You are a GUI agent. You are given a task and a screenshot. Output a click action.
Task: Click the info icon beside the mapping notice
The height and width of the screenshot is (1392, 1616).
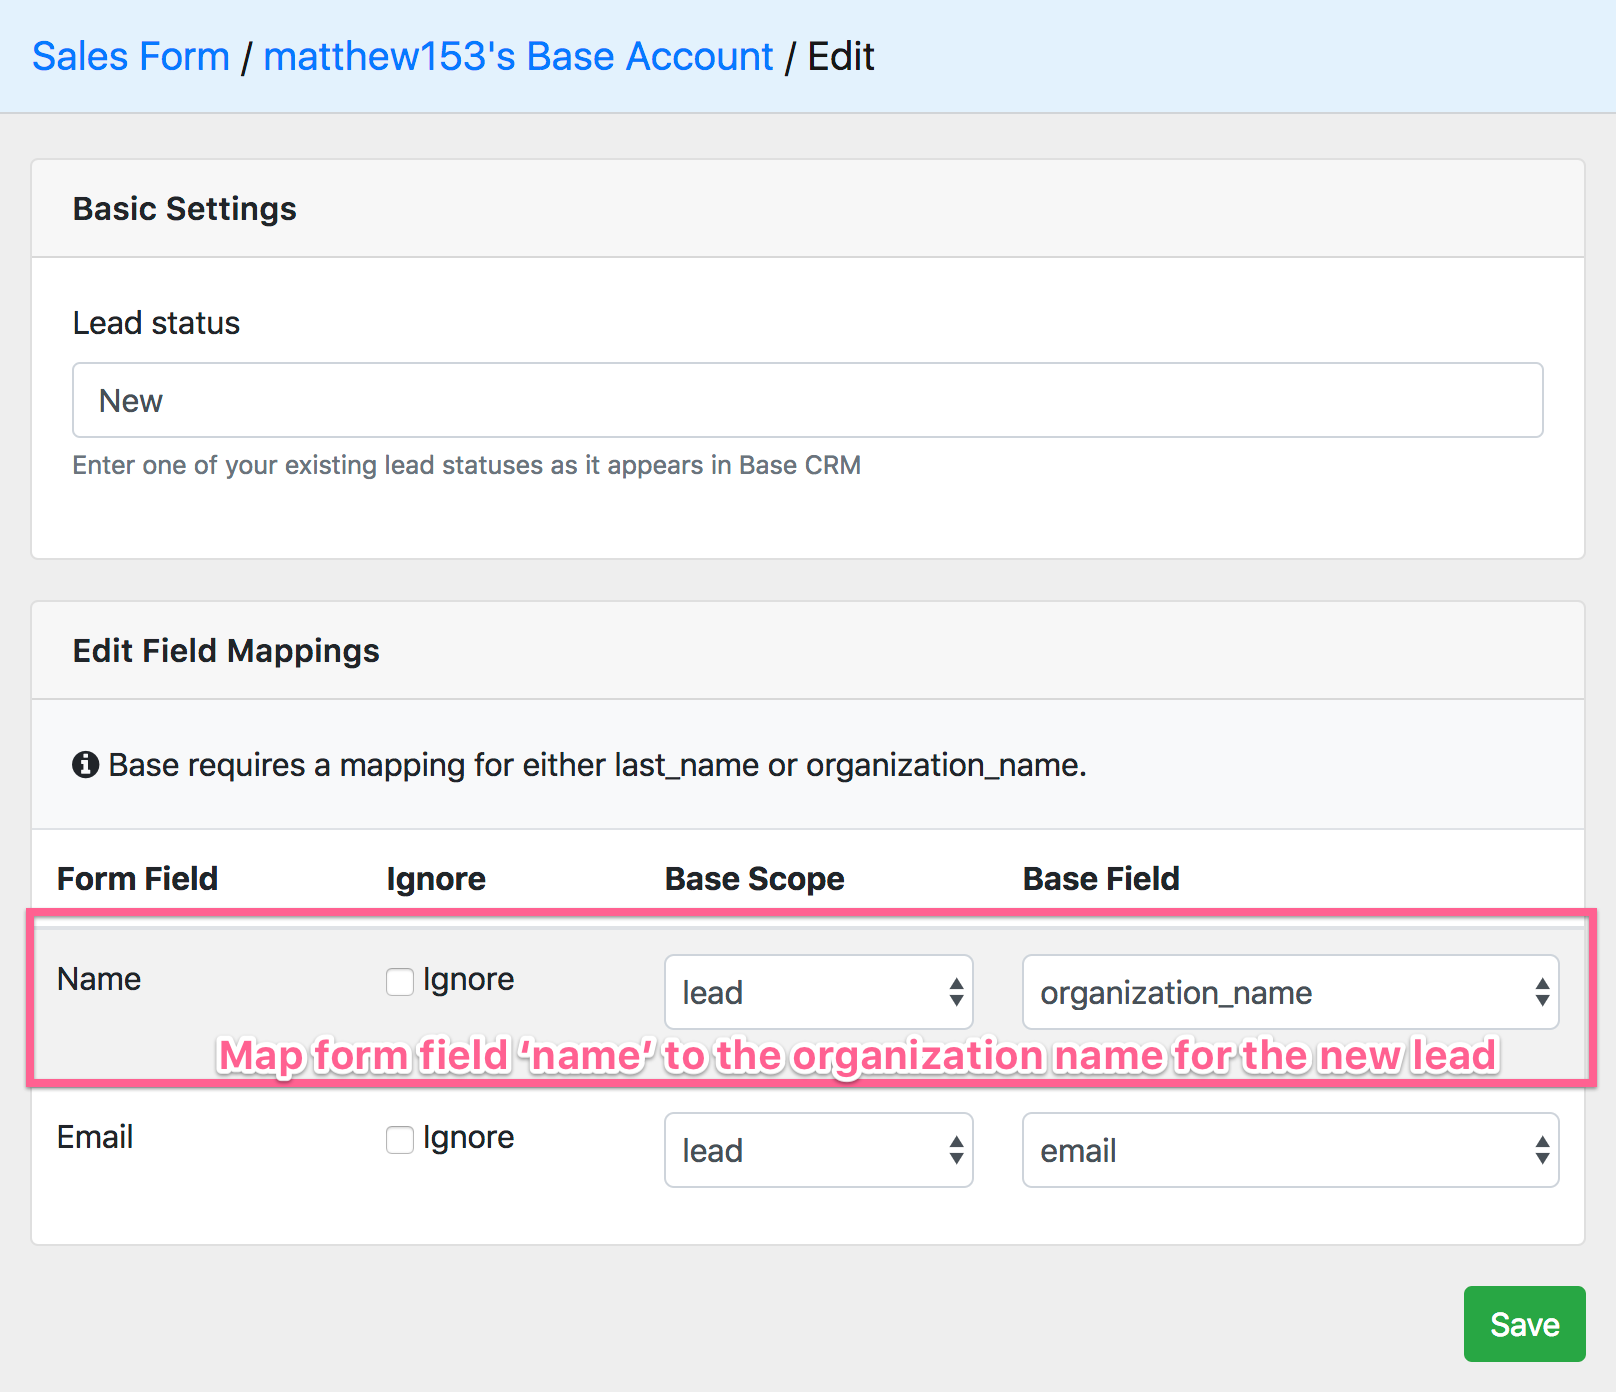(x=86, y=765)
